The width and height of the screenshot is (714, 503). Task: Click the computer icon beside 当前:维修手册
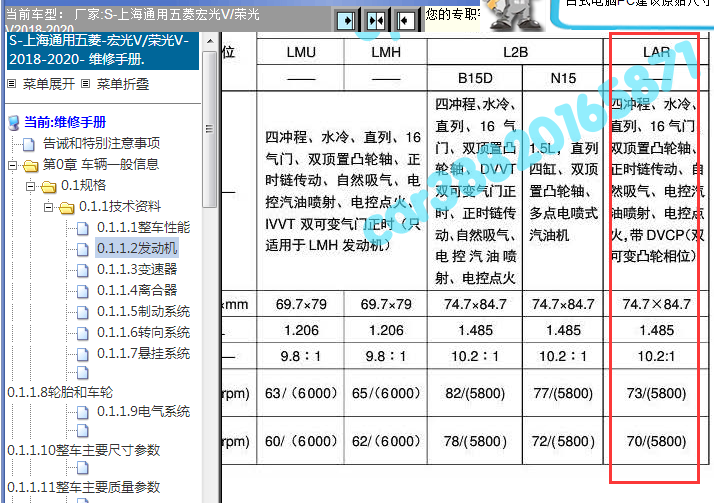point(14,122)
